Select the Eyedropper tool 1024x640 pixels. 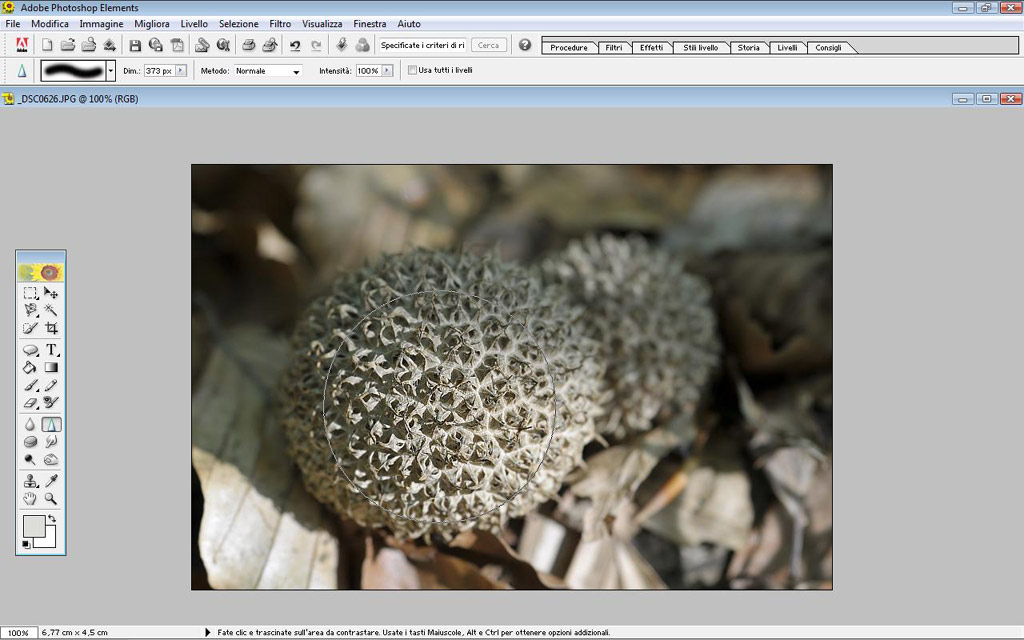51,481
